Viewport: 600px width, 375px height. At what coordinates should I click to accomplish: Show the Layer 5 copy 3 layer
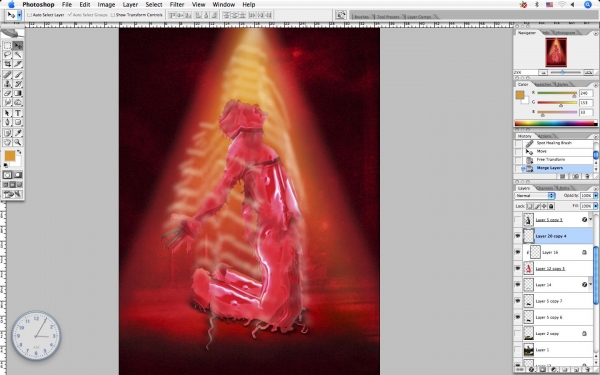tap(518, 220)
